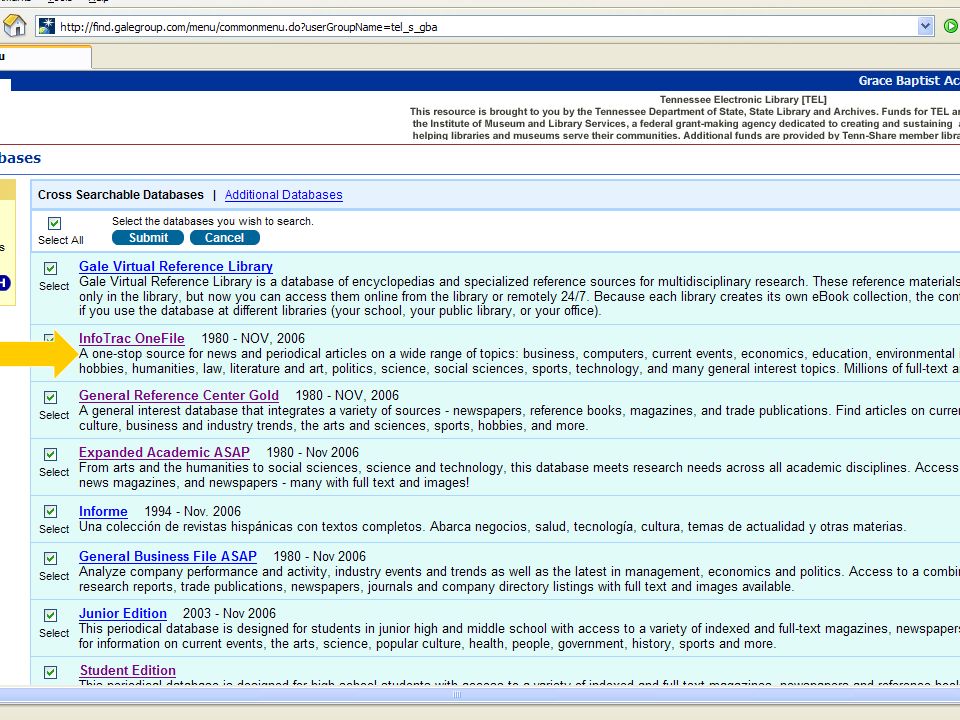Toggle the Select All checkbox

tap(54, 223)
